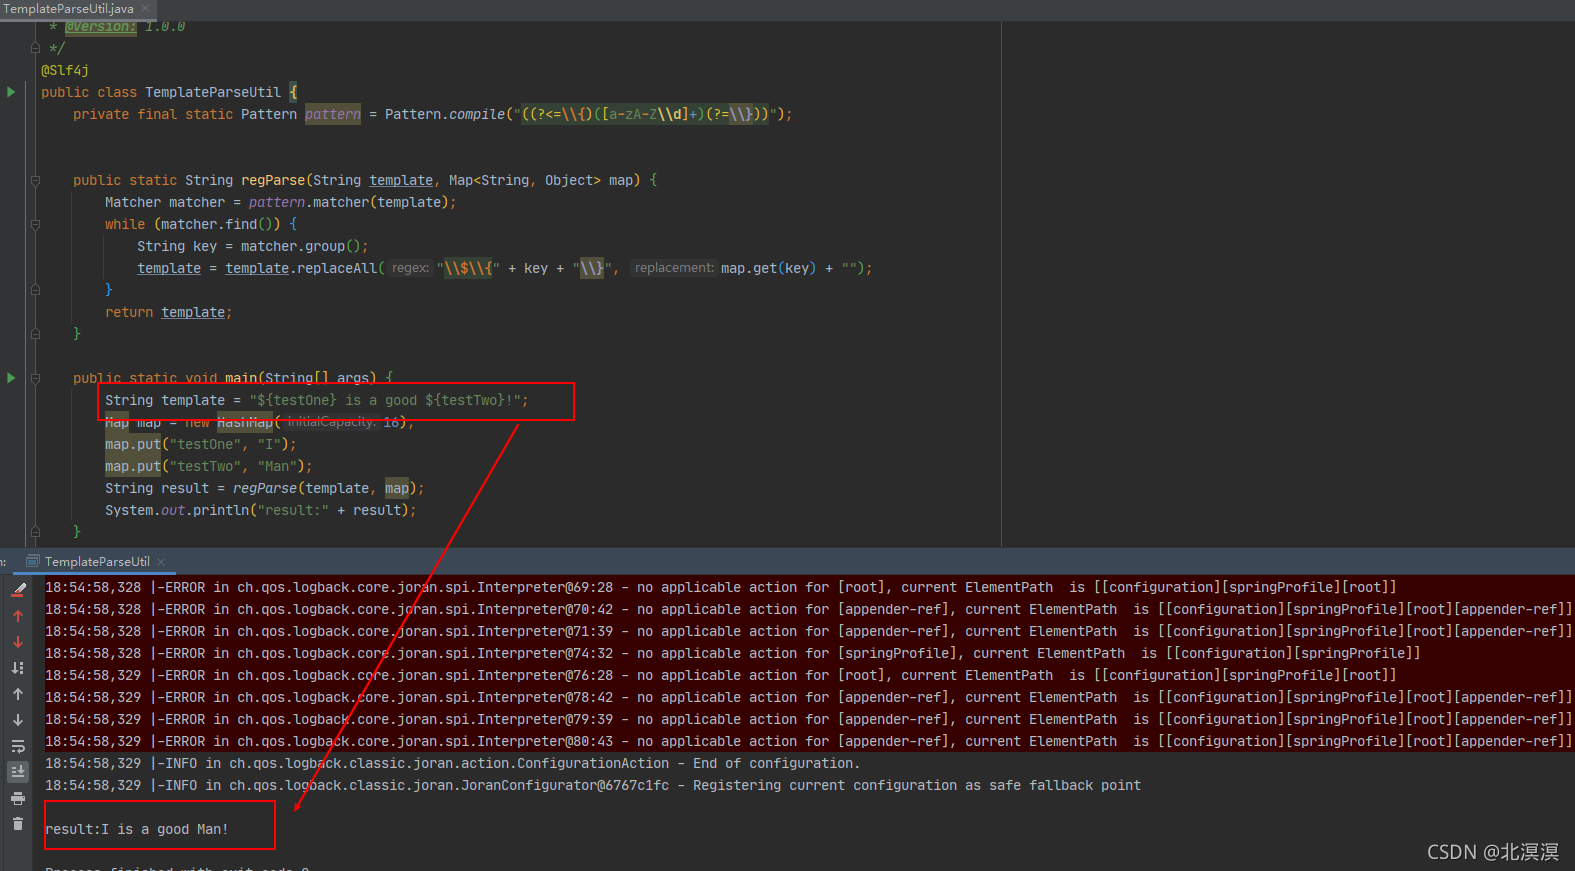
Task: Collapse the main method fold marker
Action: 35,379
